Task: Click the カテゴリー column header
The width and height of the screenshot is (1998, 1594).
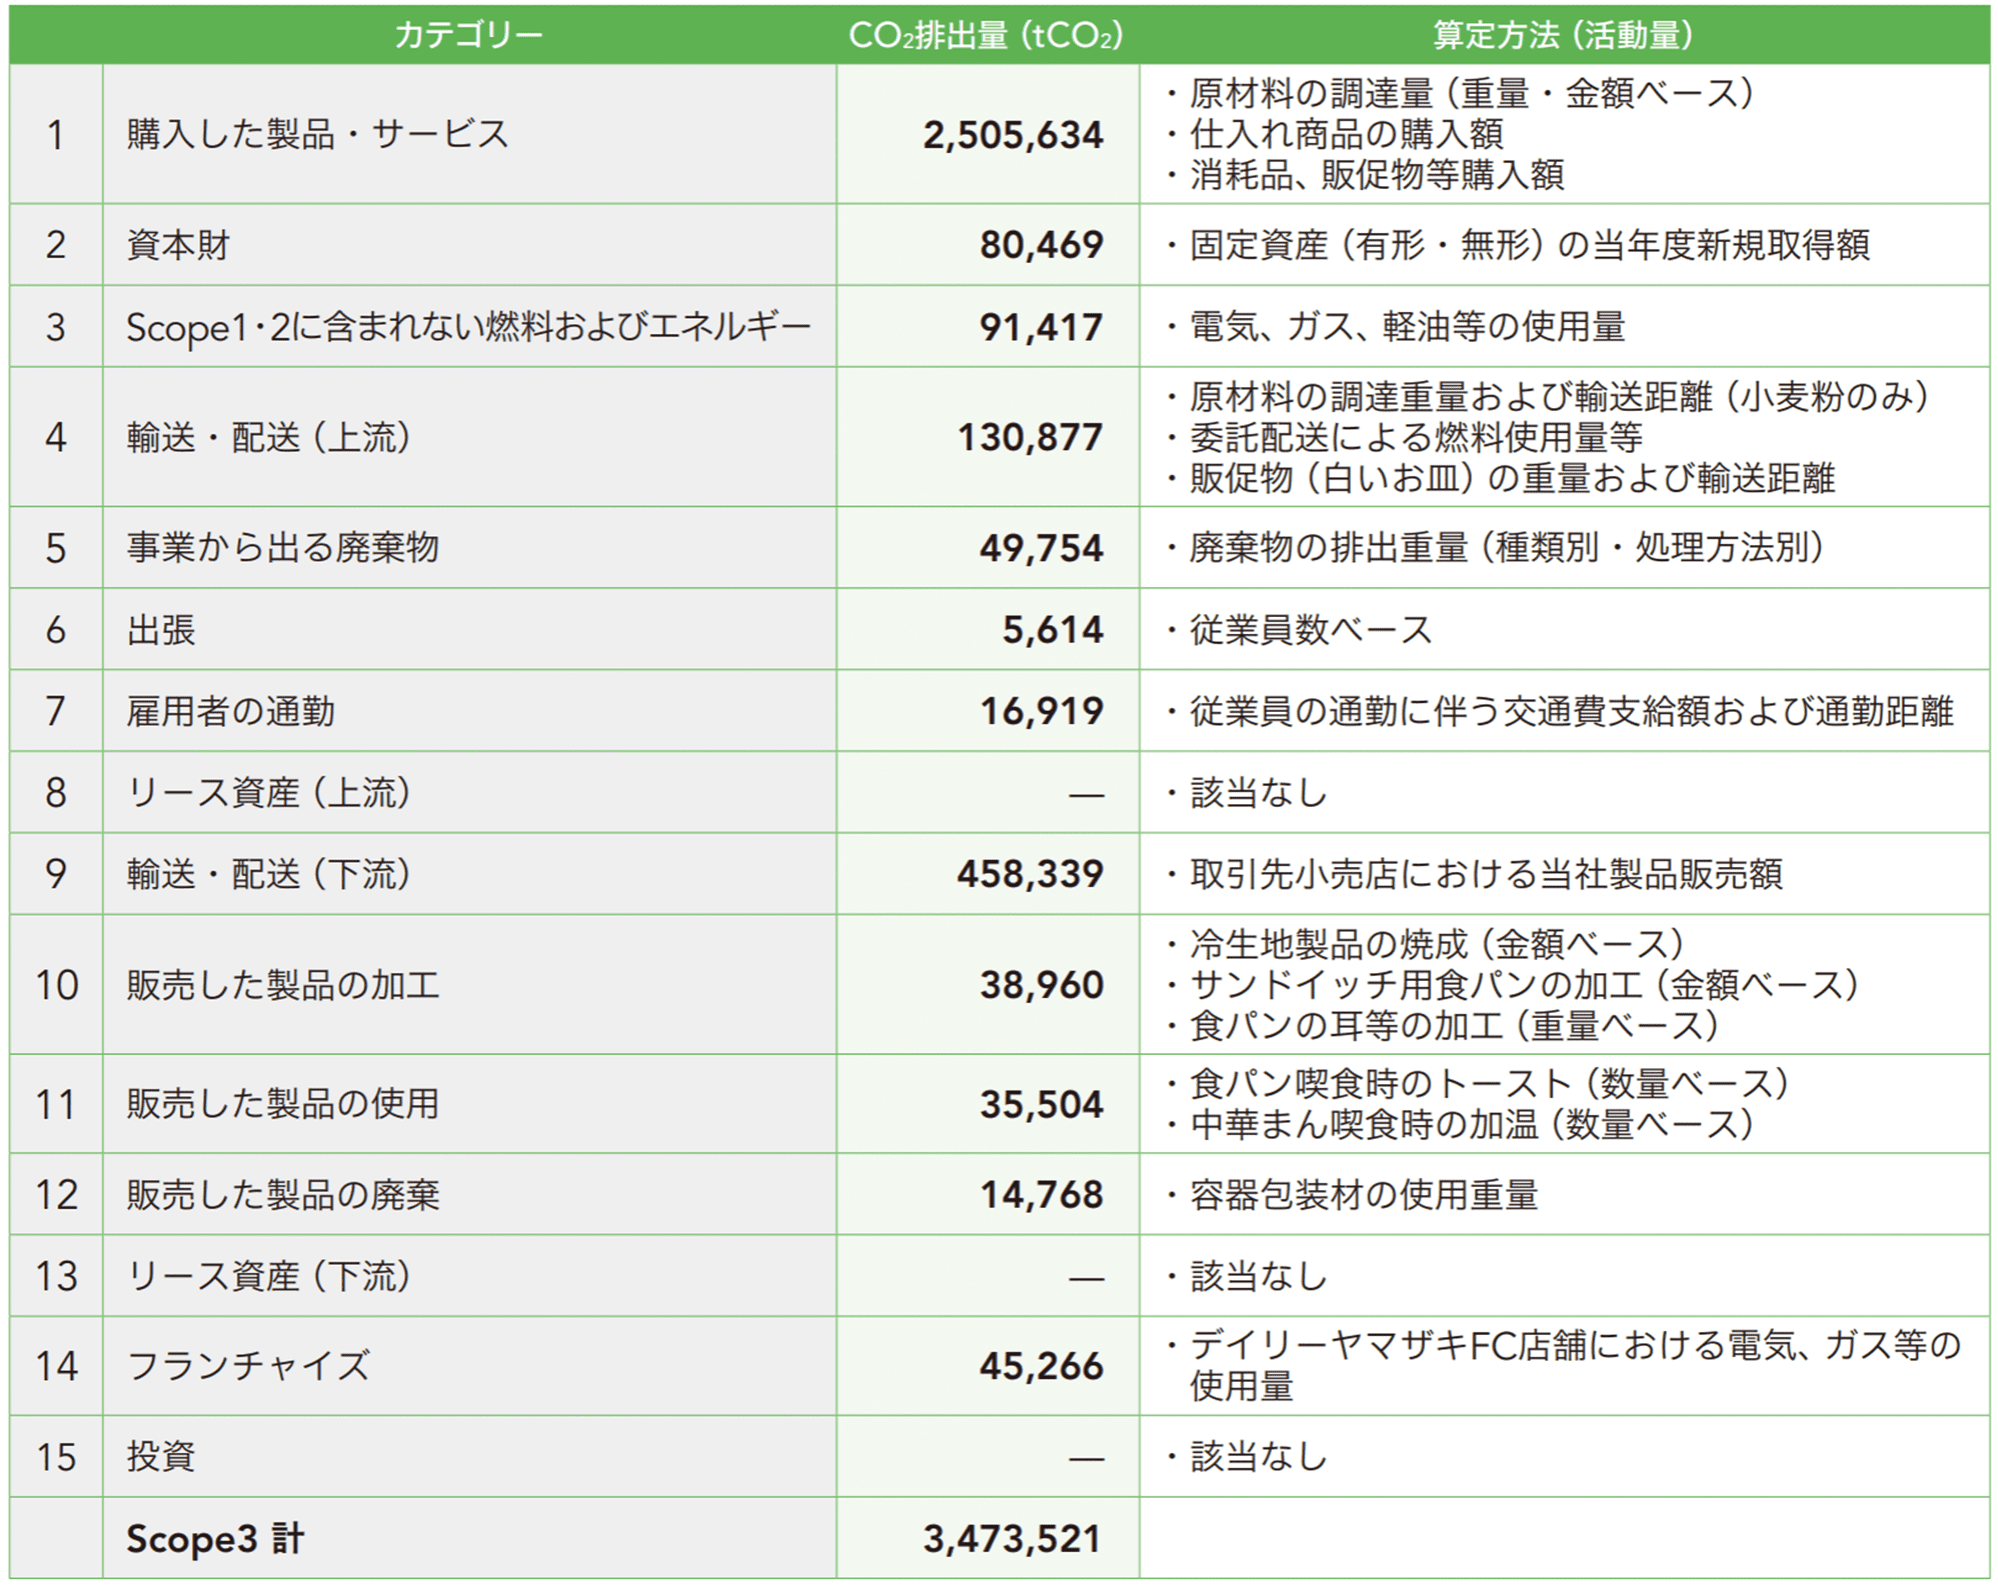Action: (468, 35)
